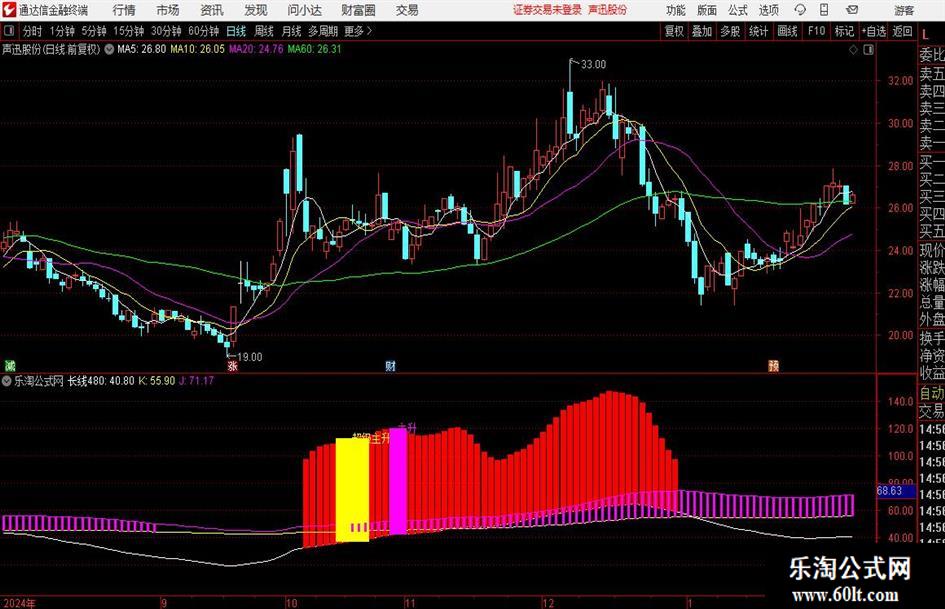Switch to 月线 monthly tab
Image resolution: width=945 pixels, height=609 pixels.
click(x=291, y=31)
